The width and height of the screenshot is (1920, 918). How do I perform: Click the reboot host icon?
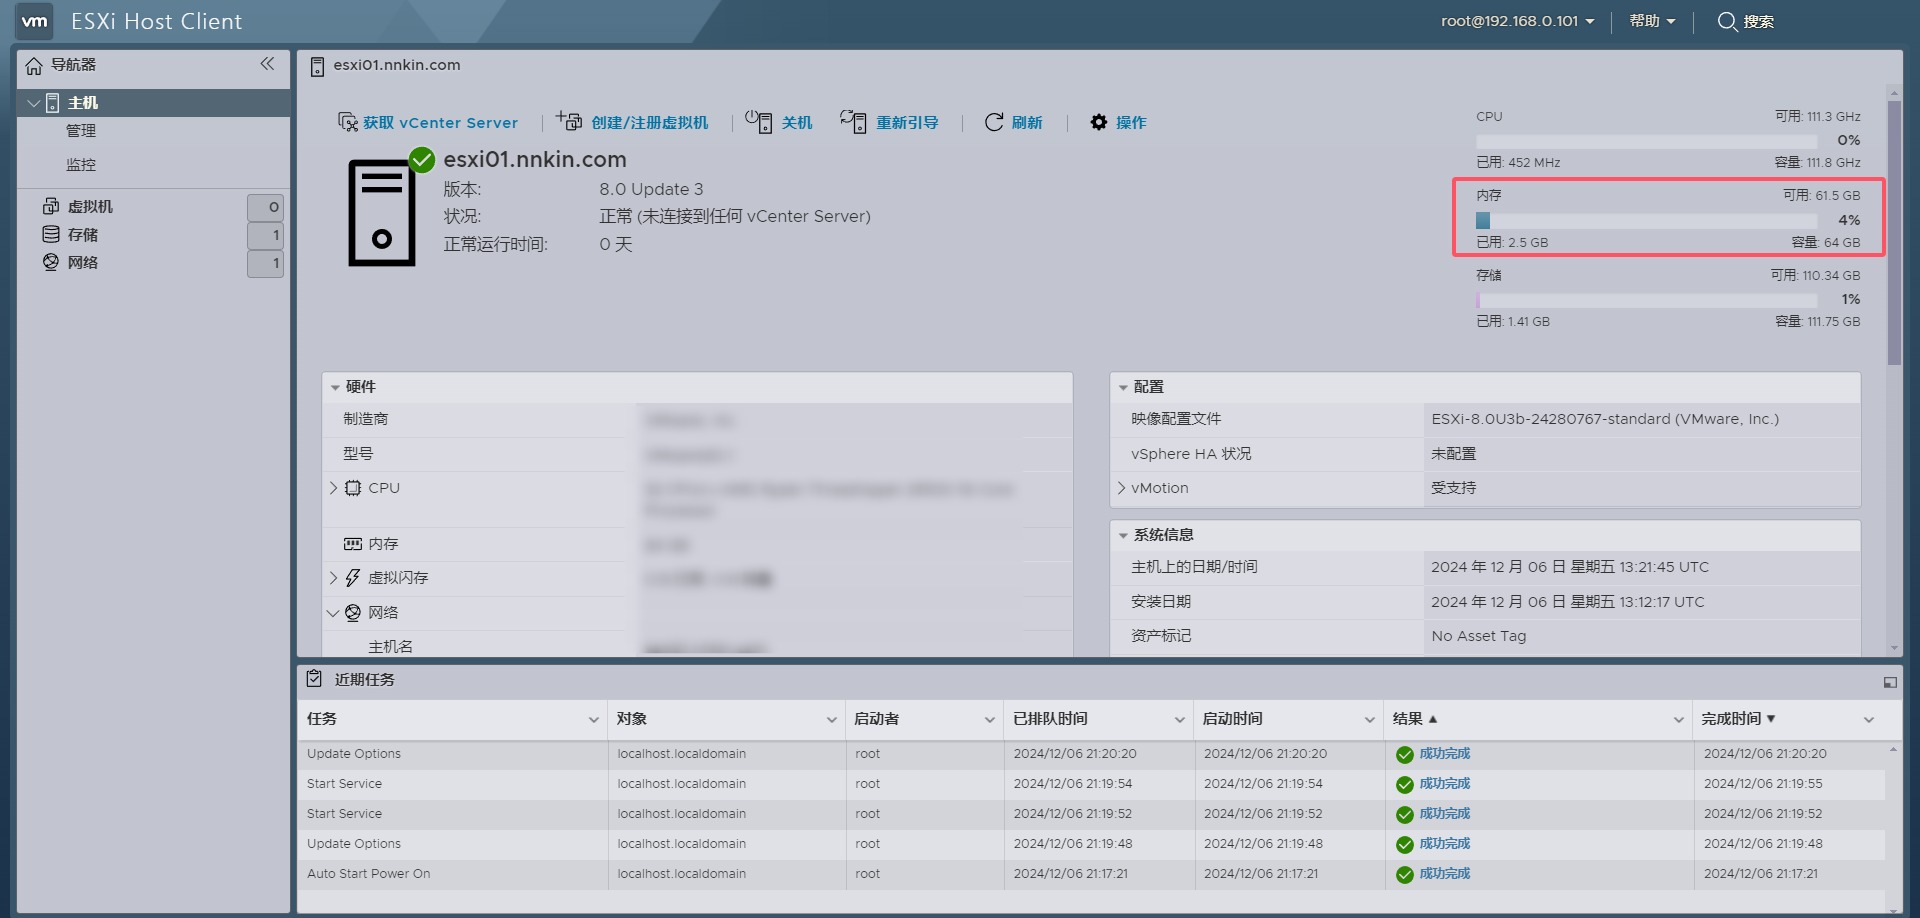(853, 122)
